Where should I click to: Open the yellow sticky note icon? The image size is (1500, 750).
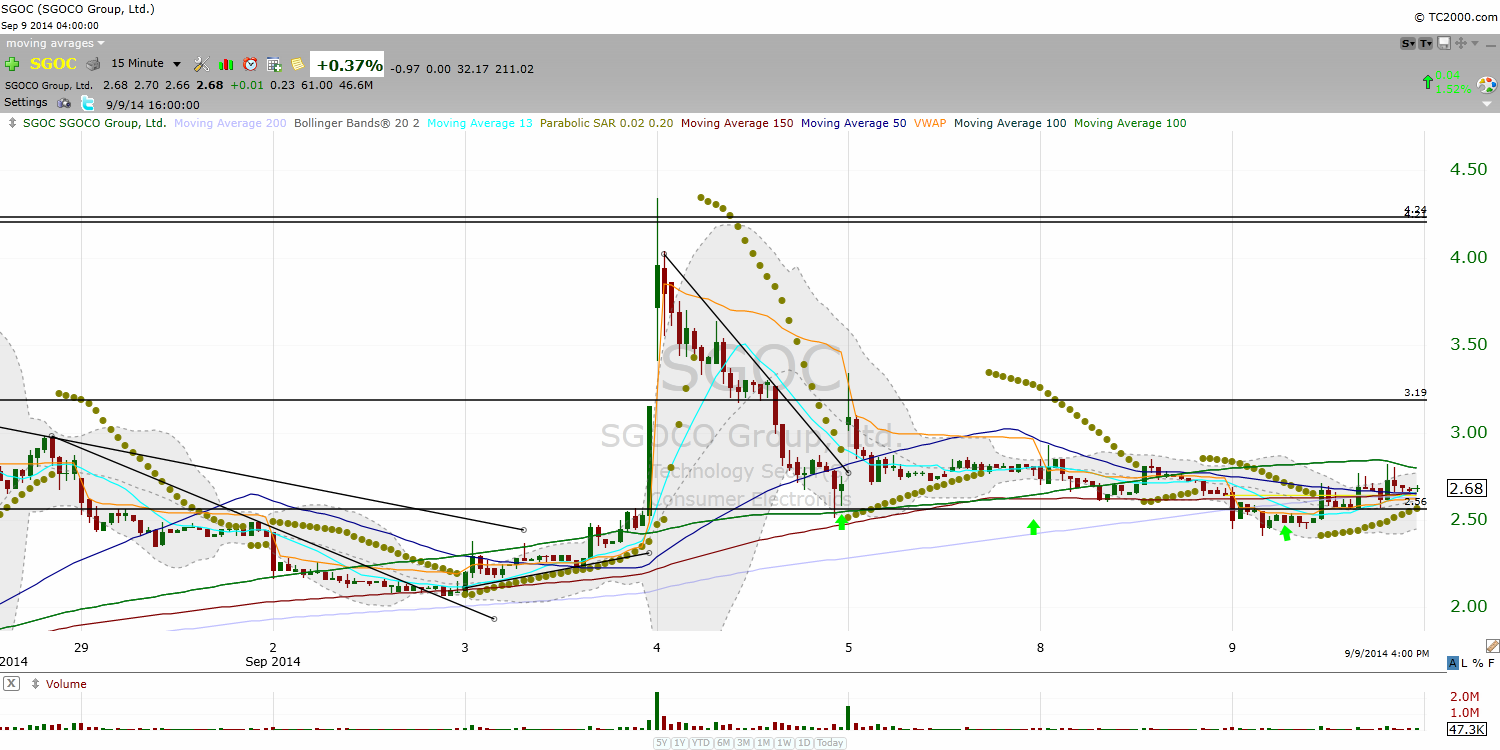tap(297, 64)
